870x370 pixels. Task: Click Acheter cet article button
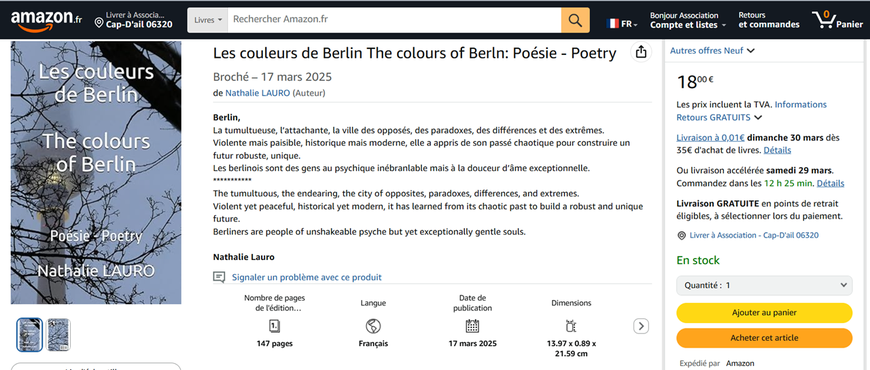pos(764,338)
